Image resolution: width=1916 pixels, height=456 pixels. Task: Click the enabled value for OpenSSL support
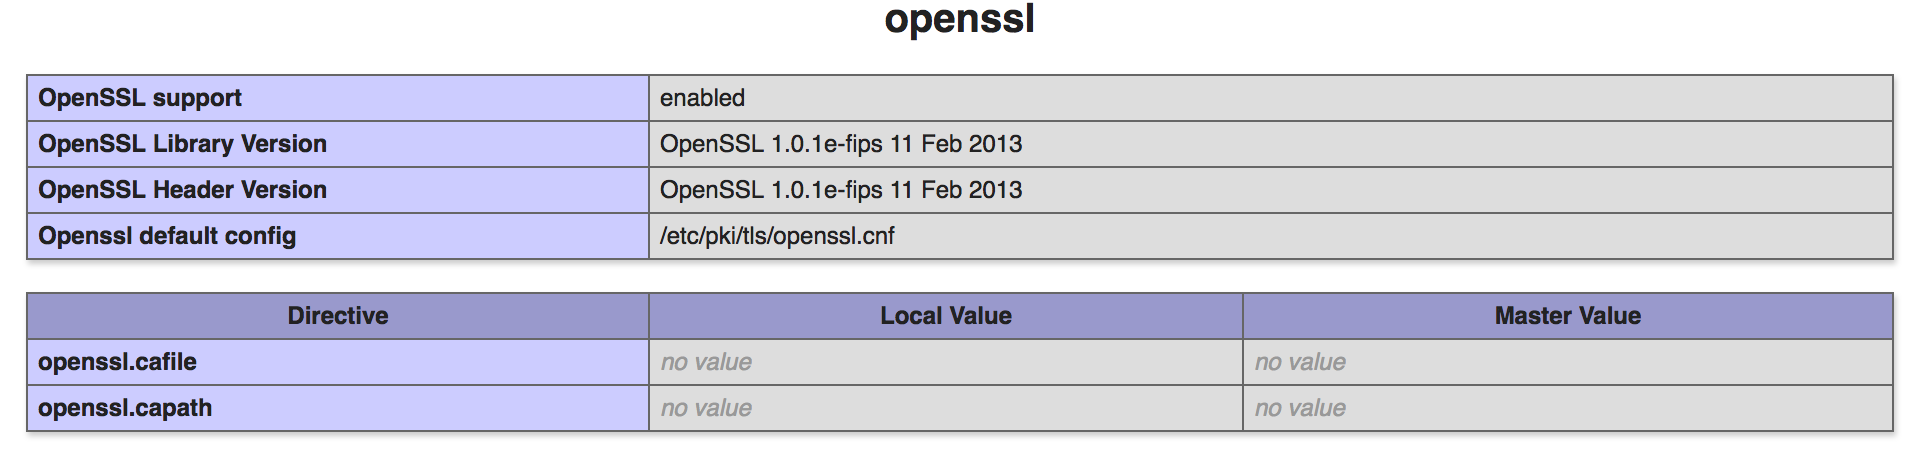(702, 98)
